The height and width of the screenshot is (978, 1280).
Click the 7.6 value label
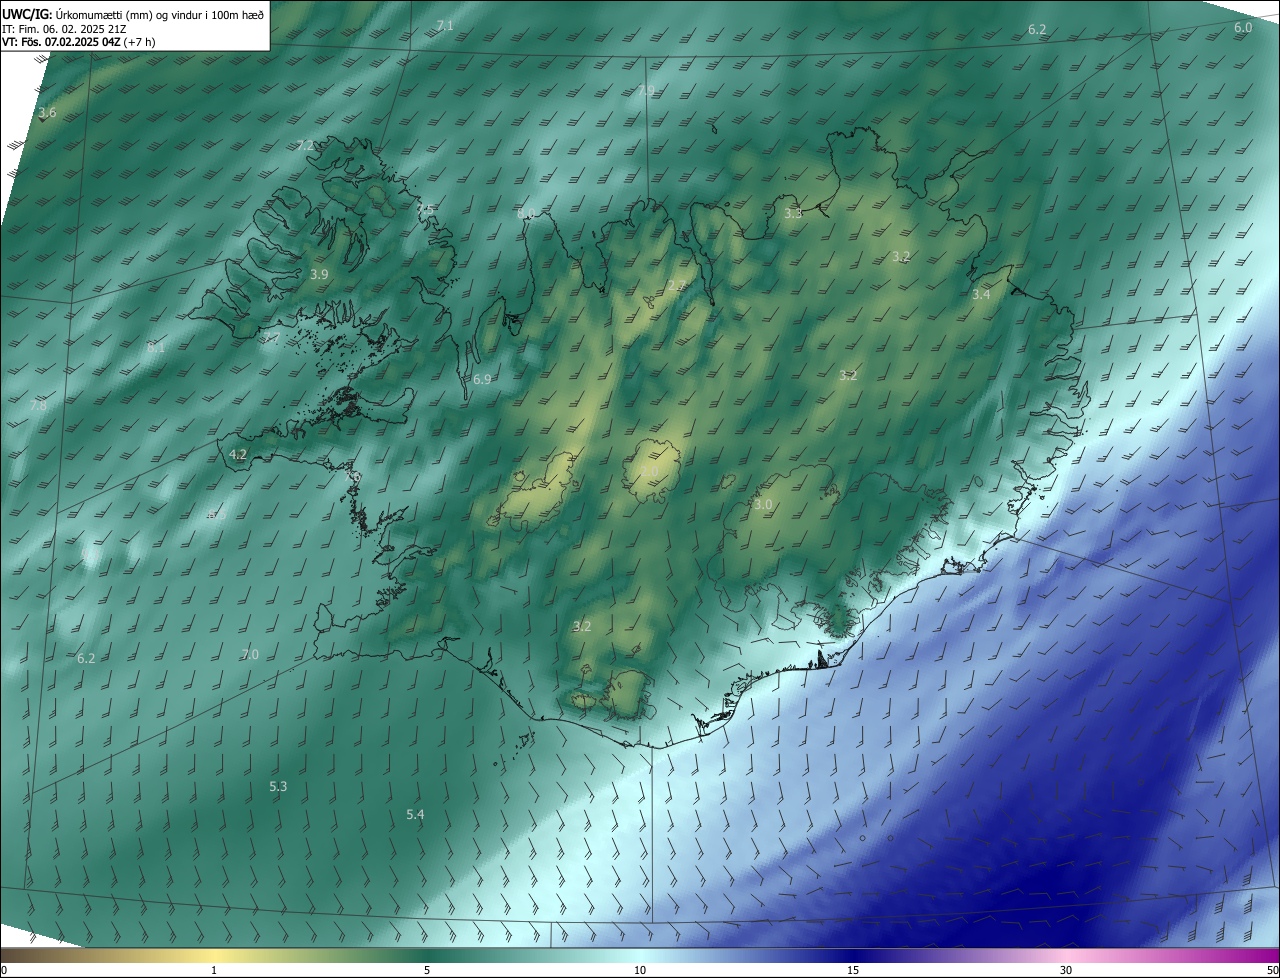pos(352,478)
